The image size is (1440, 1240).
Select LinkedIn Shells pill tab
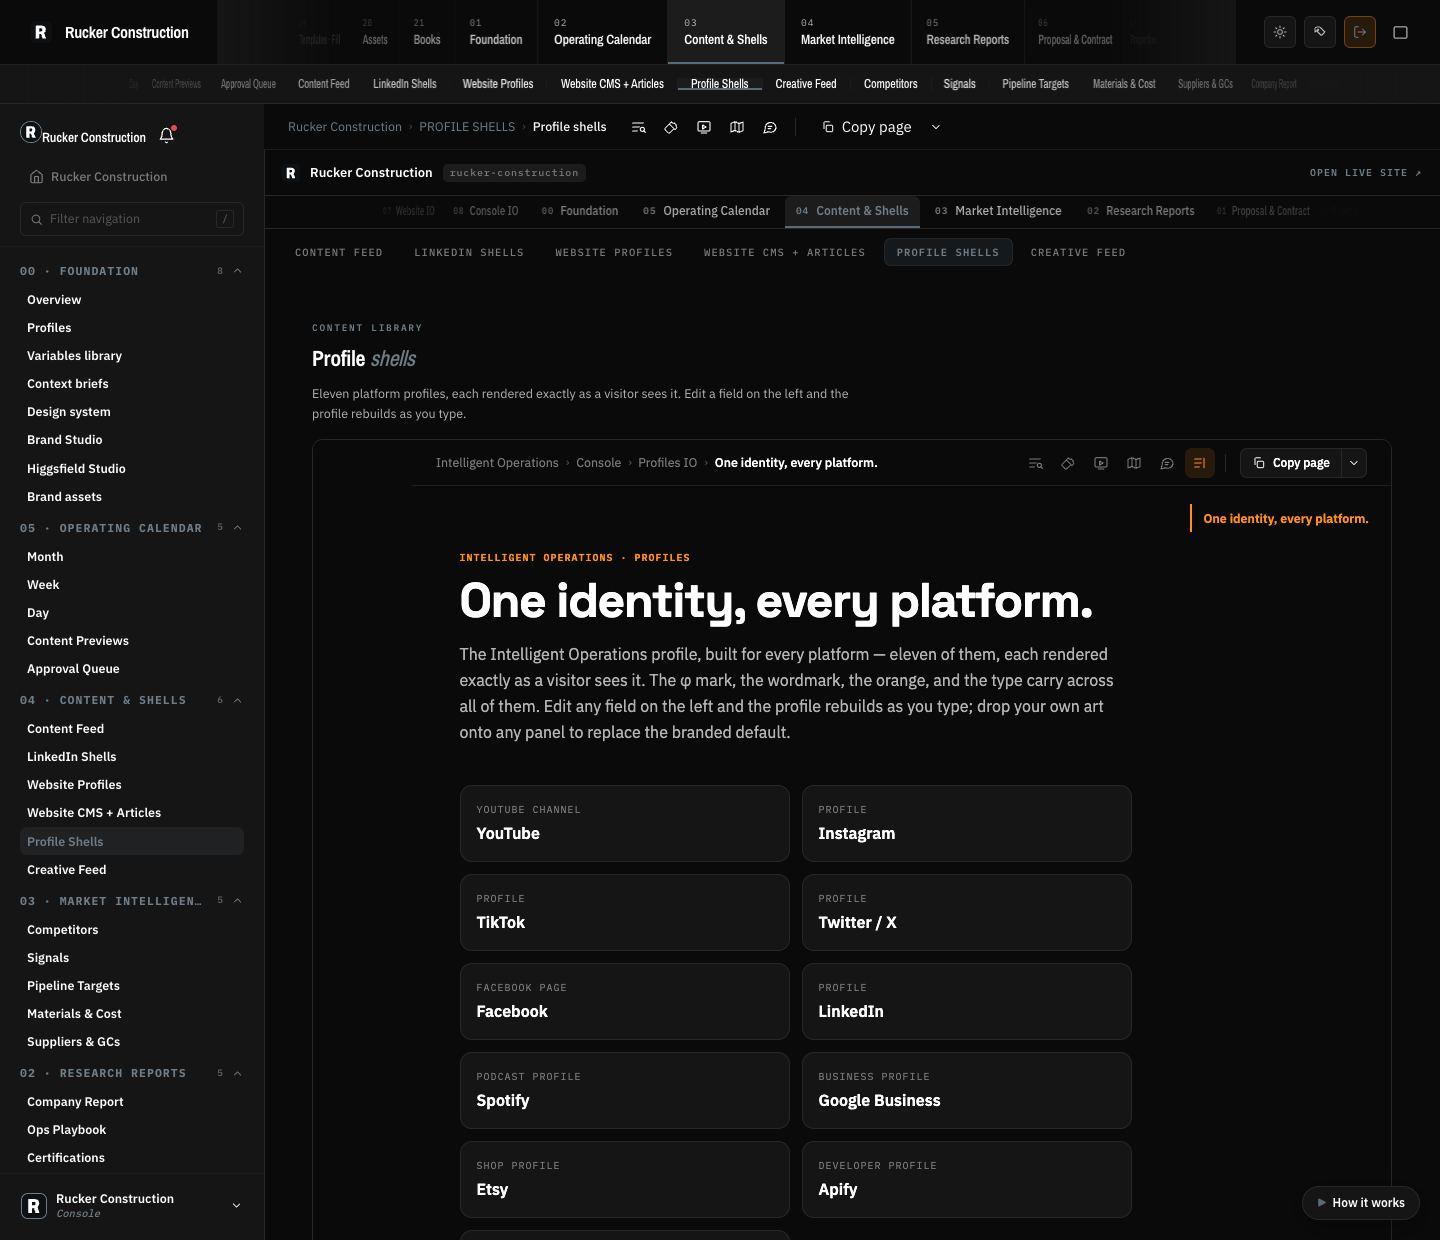click(x=469, y=253)
